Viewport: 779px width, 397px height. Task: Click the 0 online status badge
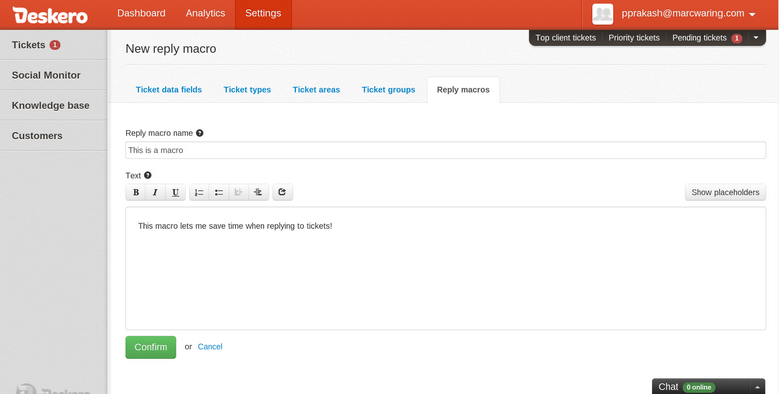click(x=699, y=387)
